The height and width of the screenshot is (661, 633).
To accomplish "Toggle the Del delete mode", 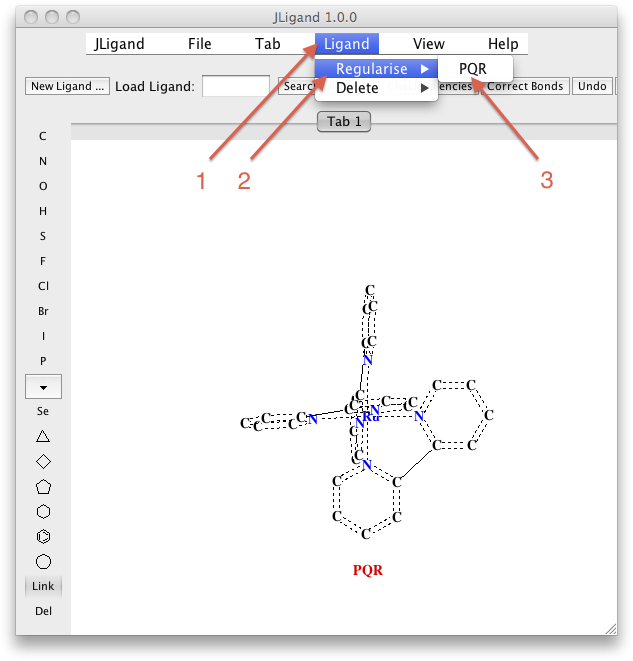I will pos(43,611).
